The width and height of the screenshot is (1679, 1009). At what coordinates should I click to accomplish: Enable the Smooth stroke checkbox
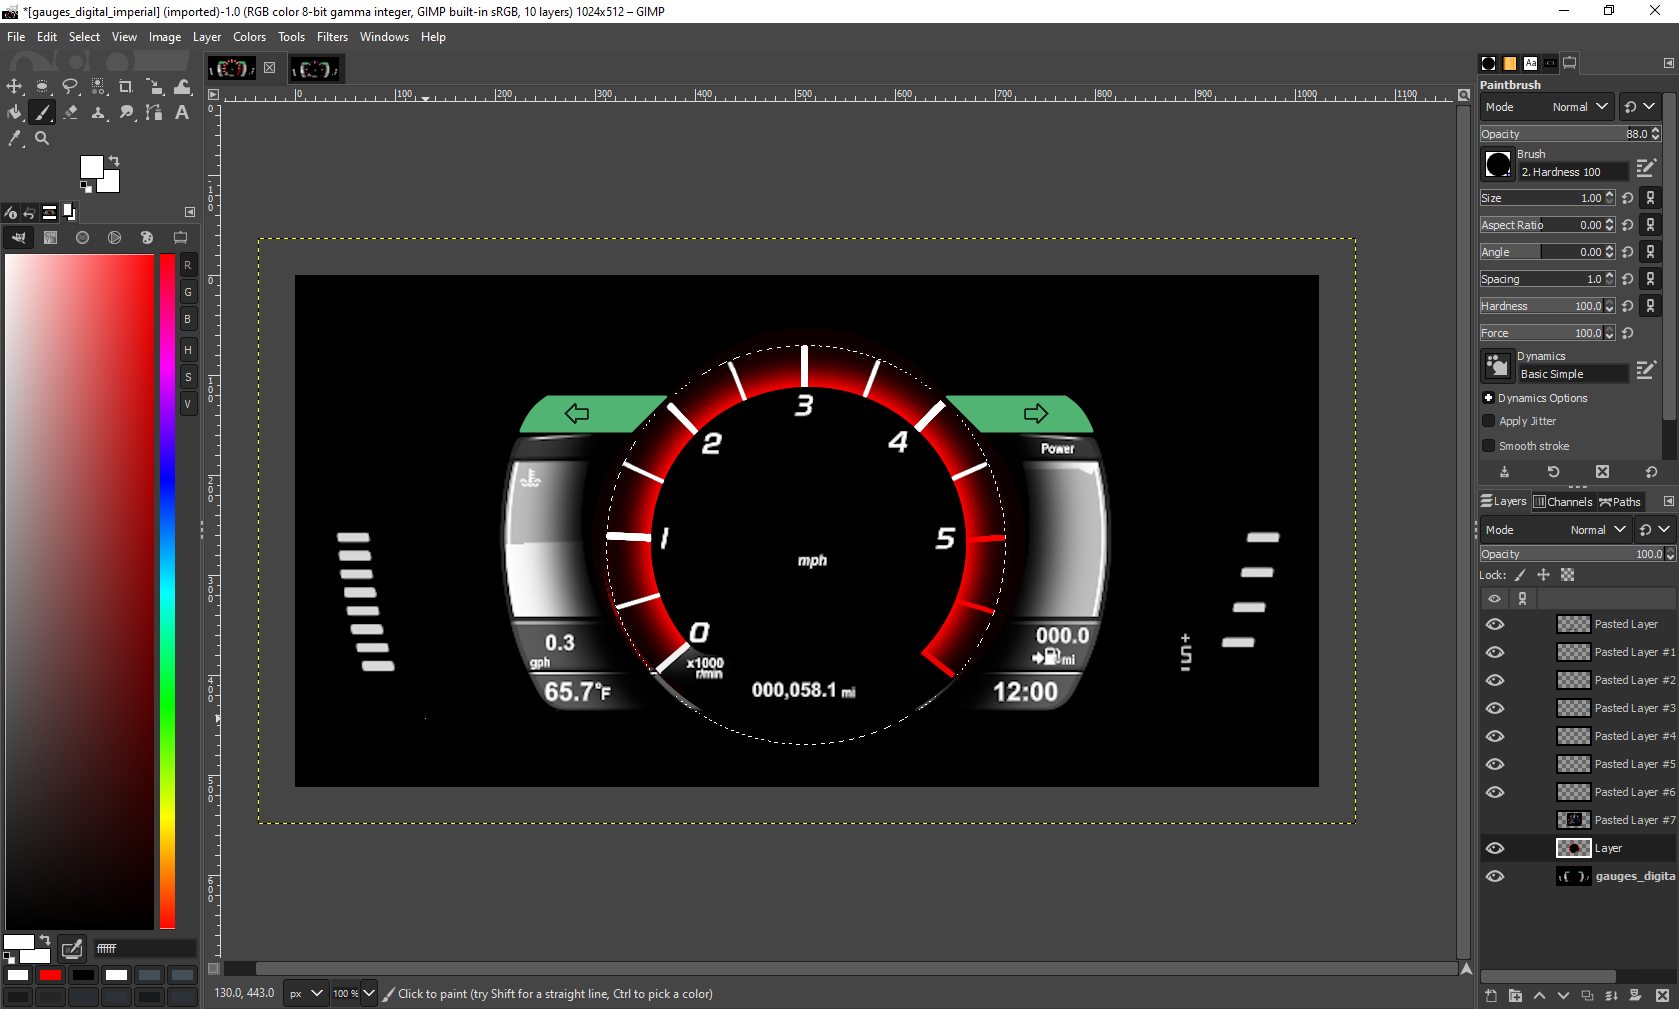click(x=1489, y=446)
